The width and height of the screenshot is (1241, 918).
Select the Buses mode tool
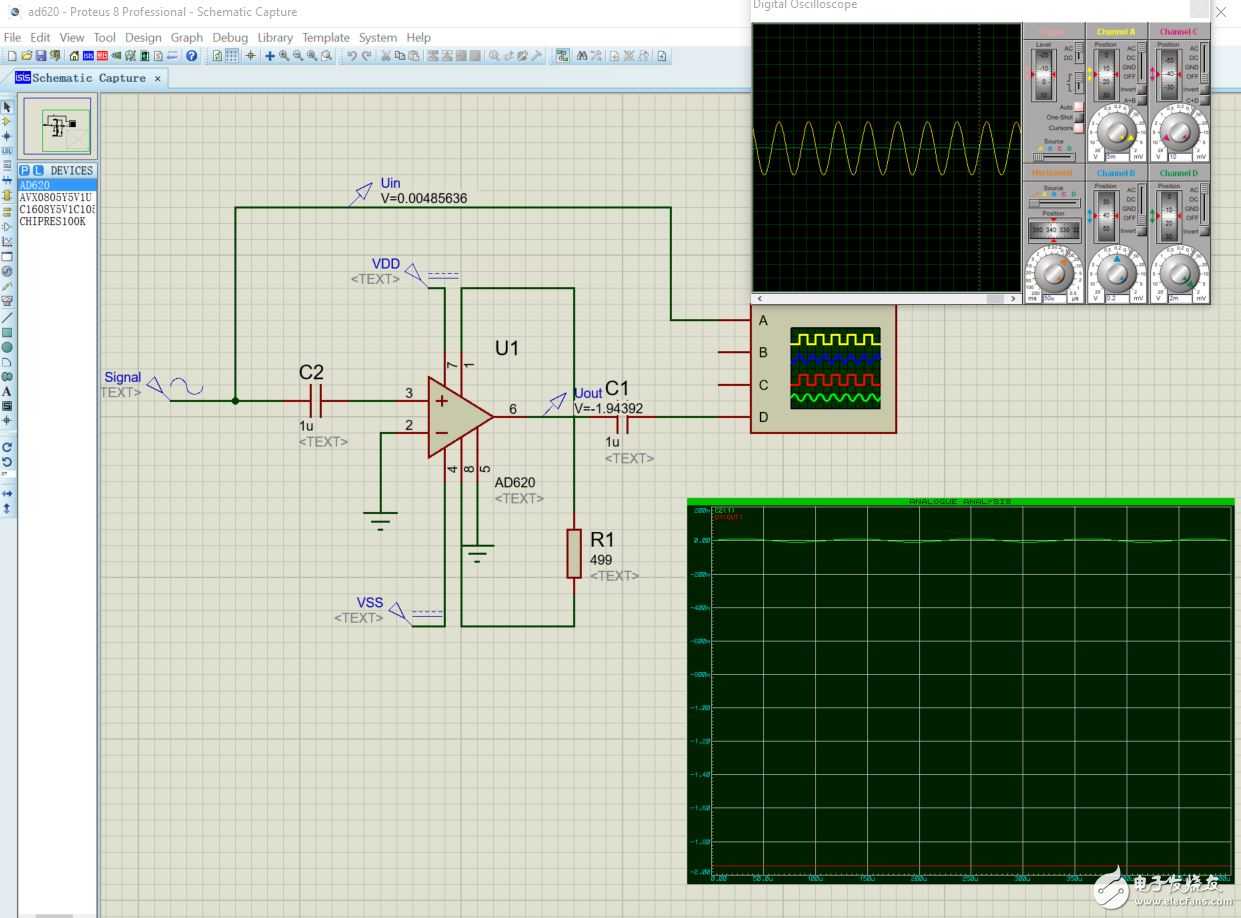click(x=9, y=180)
